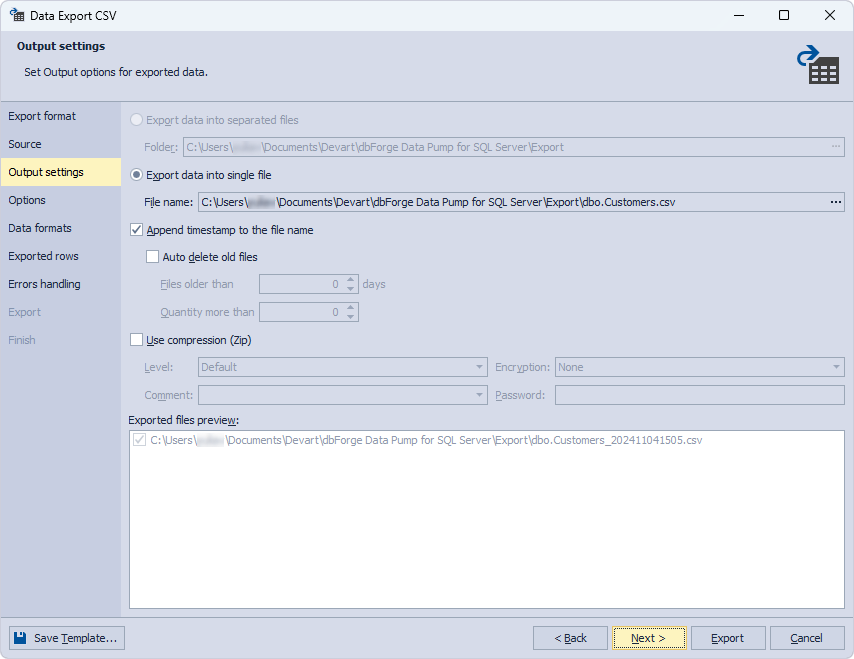Viewport: 854px width, 659px height.
Task: Click the Next button
Action: click(649, 638)
